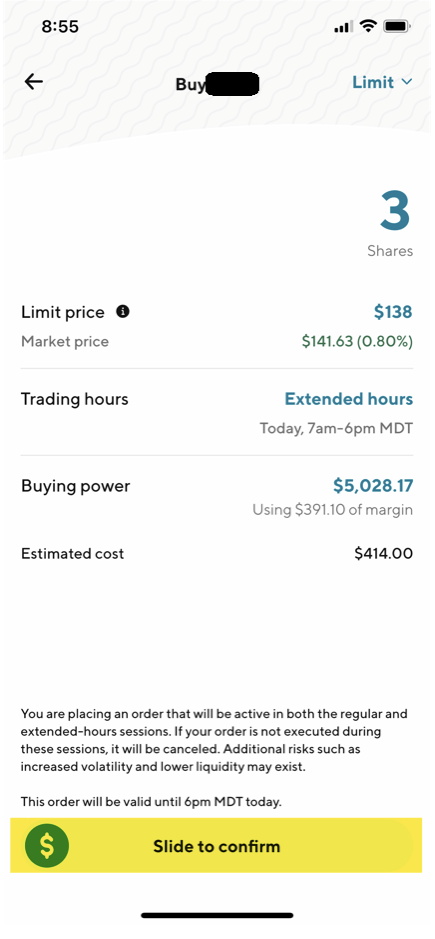Tap the Using $391.10 of margin note
Image resolution: width=435 pixels, height=939 pixels.
point(333,510)
